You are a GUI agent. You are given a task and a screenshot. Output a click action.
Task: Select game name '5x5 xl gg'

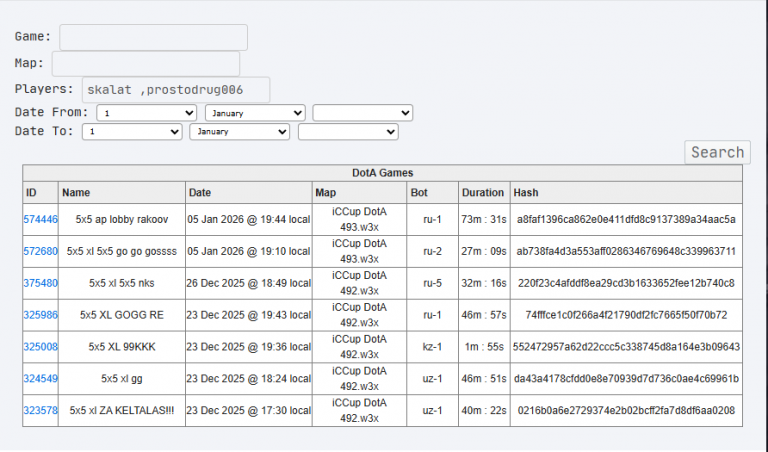pos(122,379)
